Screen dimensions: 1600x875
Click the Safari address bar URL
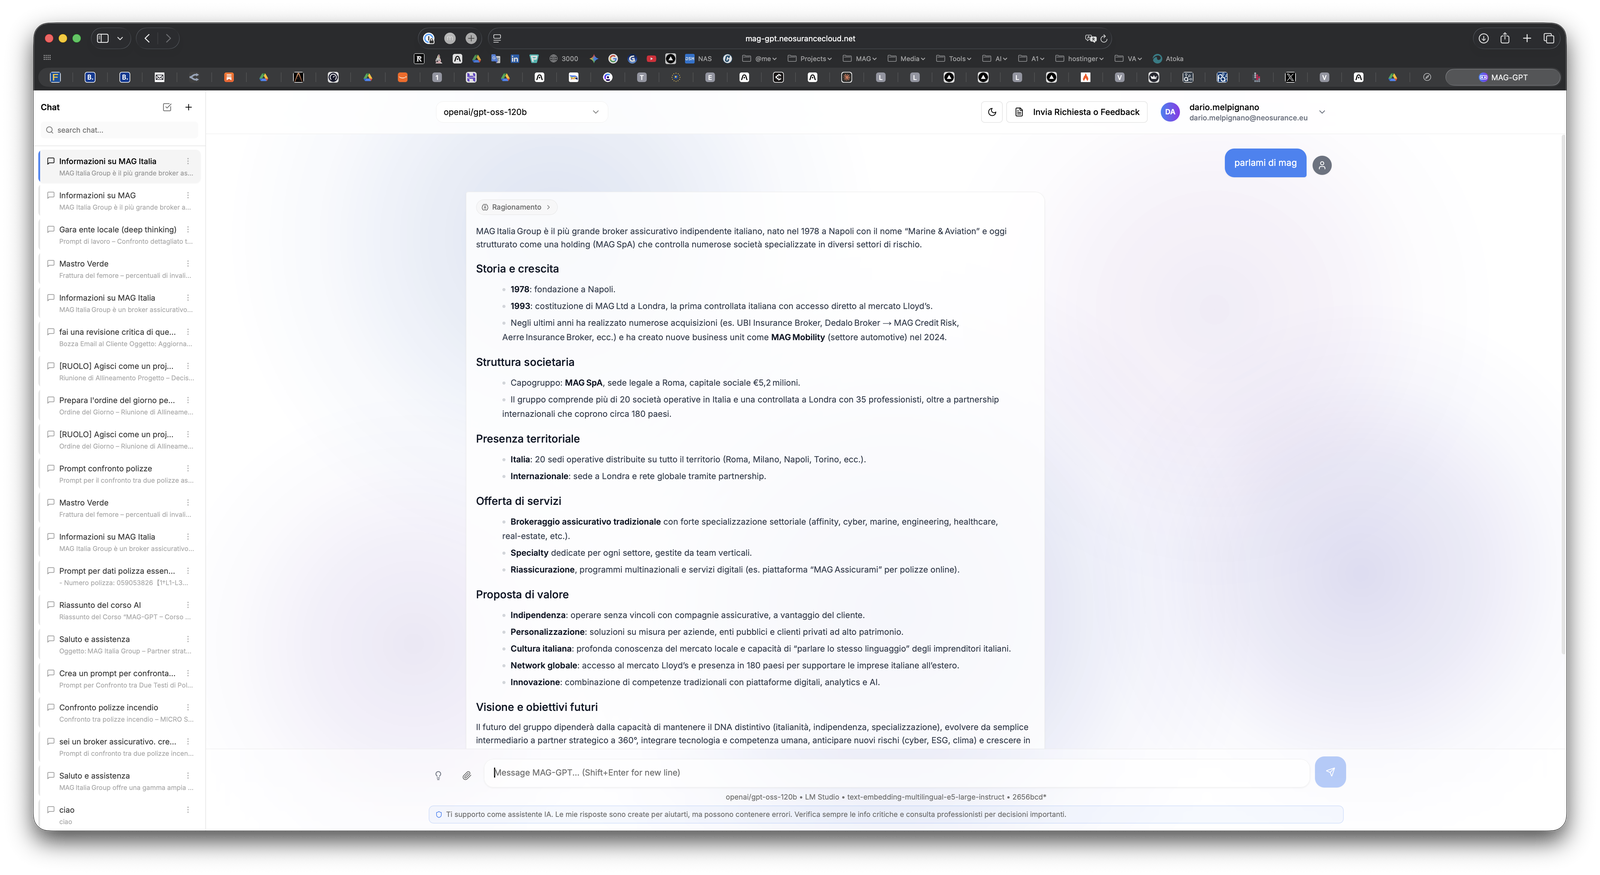[800, 39]
